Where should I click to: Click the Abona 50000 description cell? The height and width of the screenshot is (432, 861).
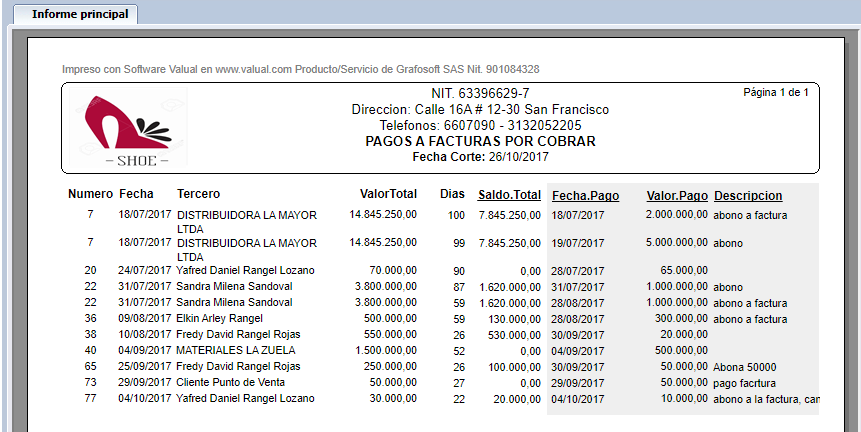(x=744, y=367)
